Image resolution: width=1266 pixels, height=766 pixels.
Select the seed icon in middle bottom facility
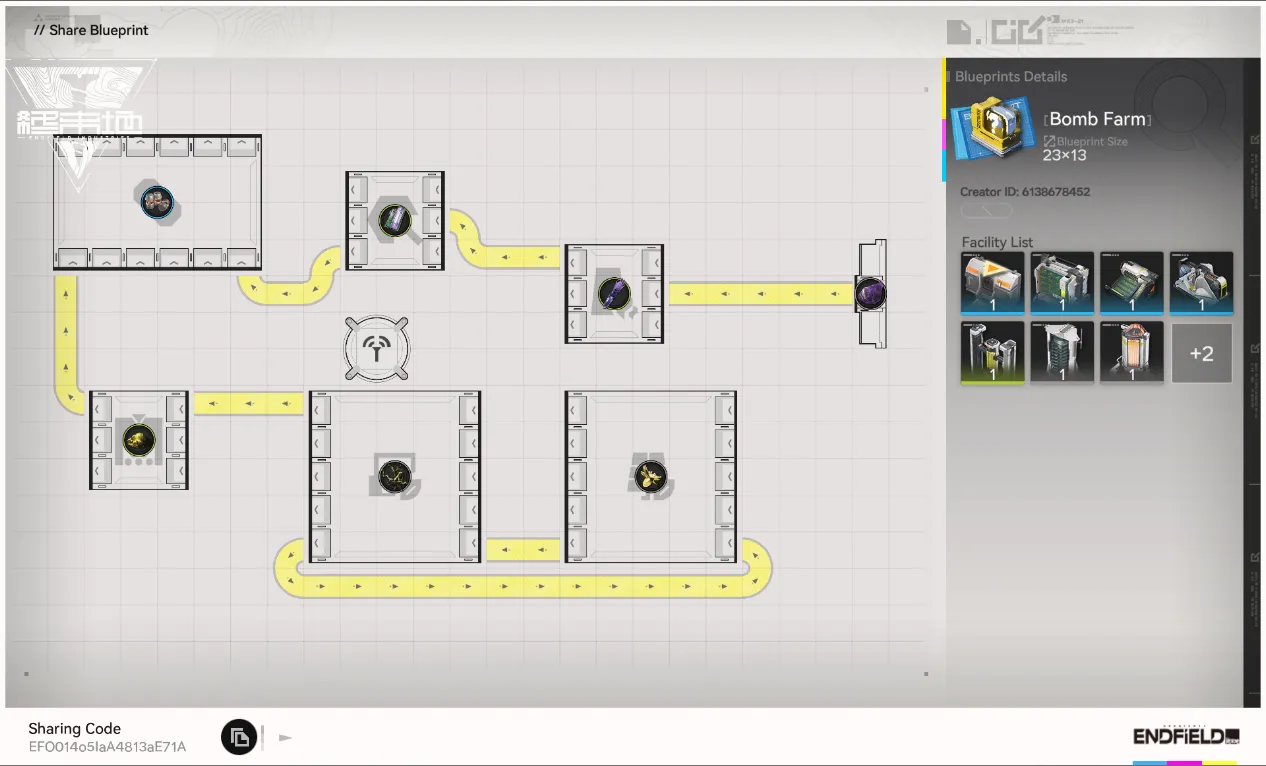coord(395,475)
